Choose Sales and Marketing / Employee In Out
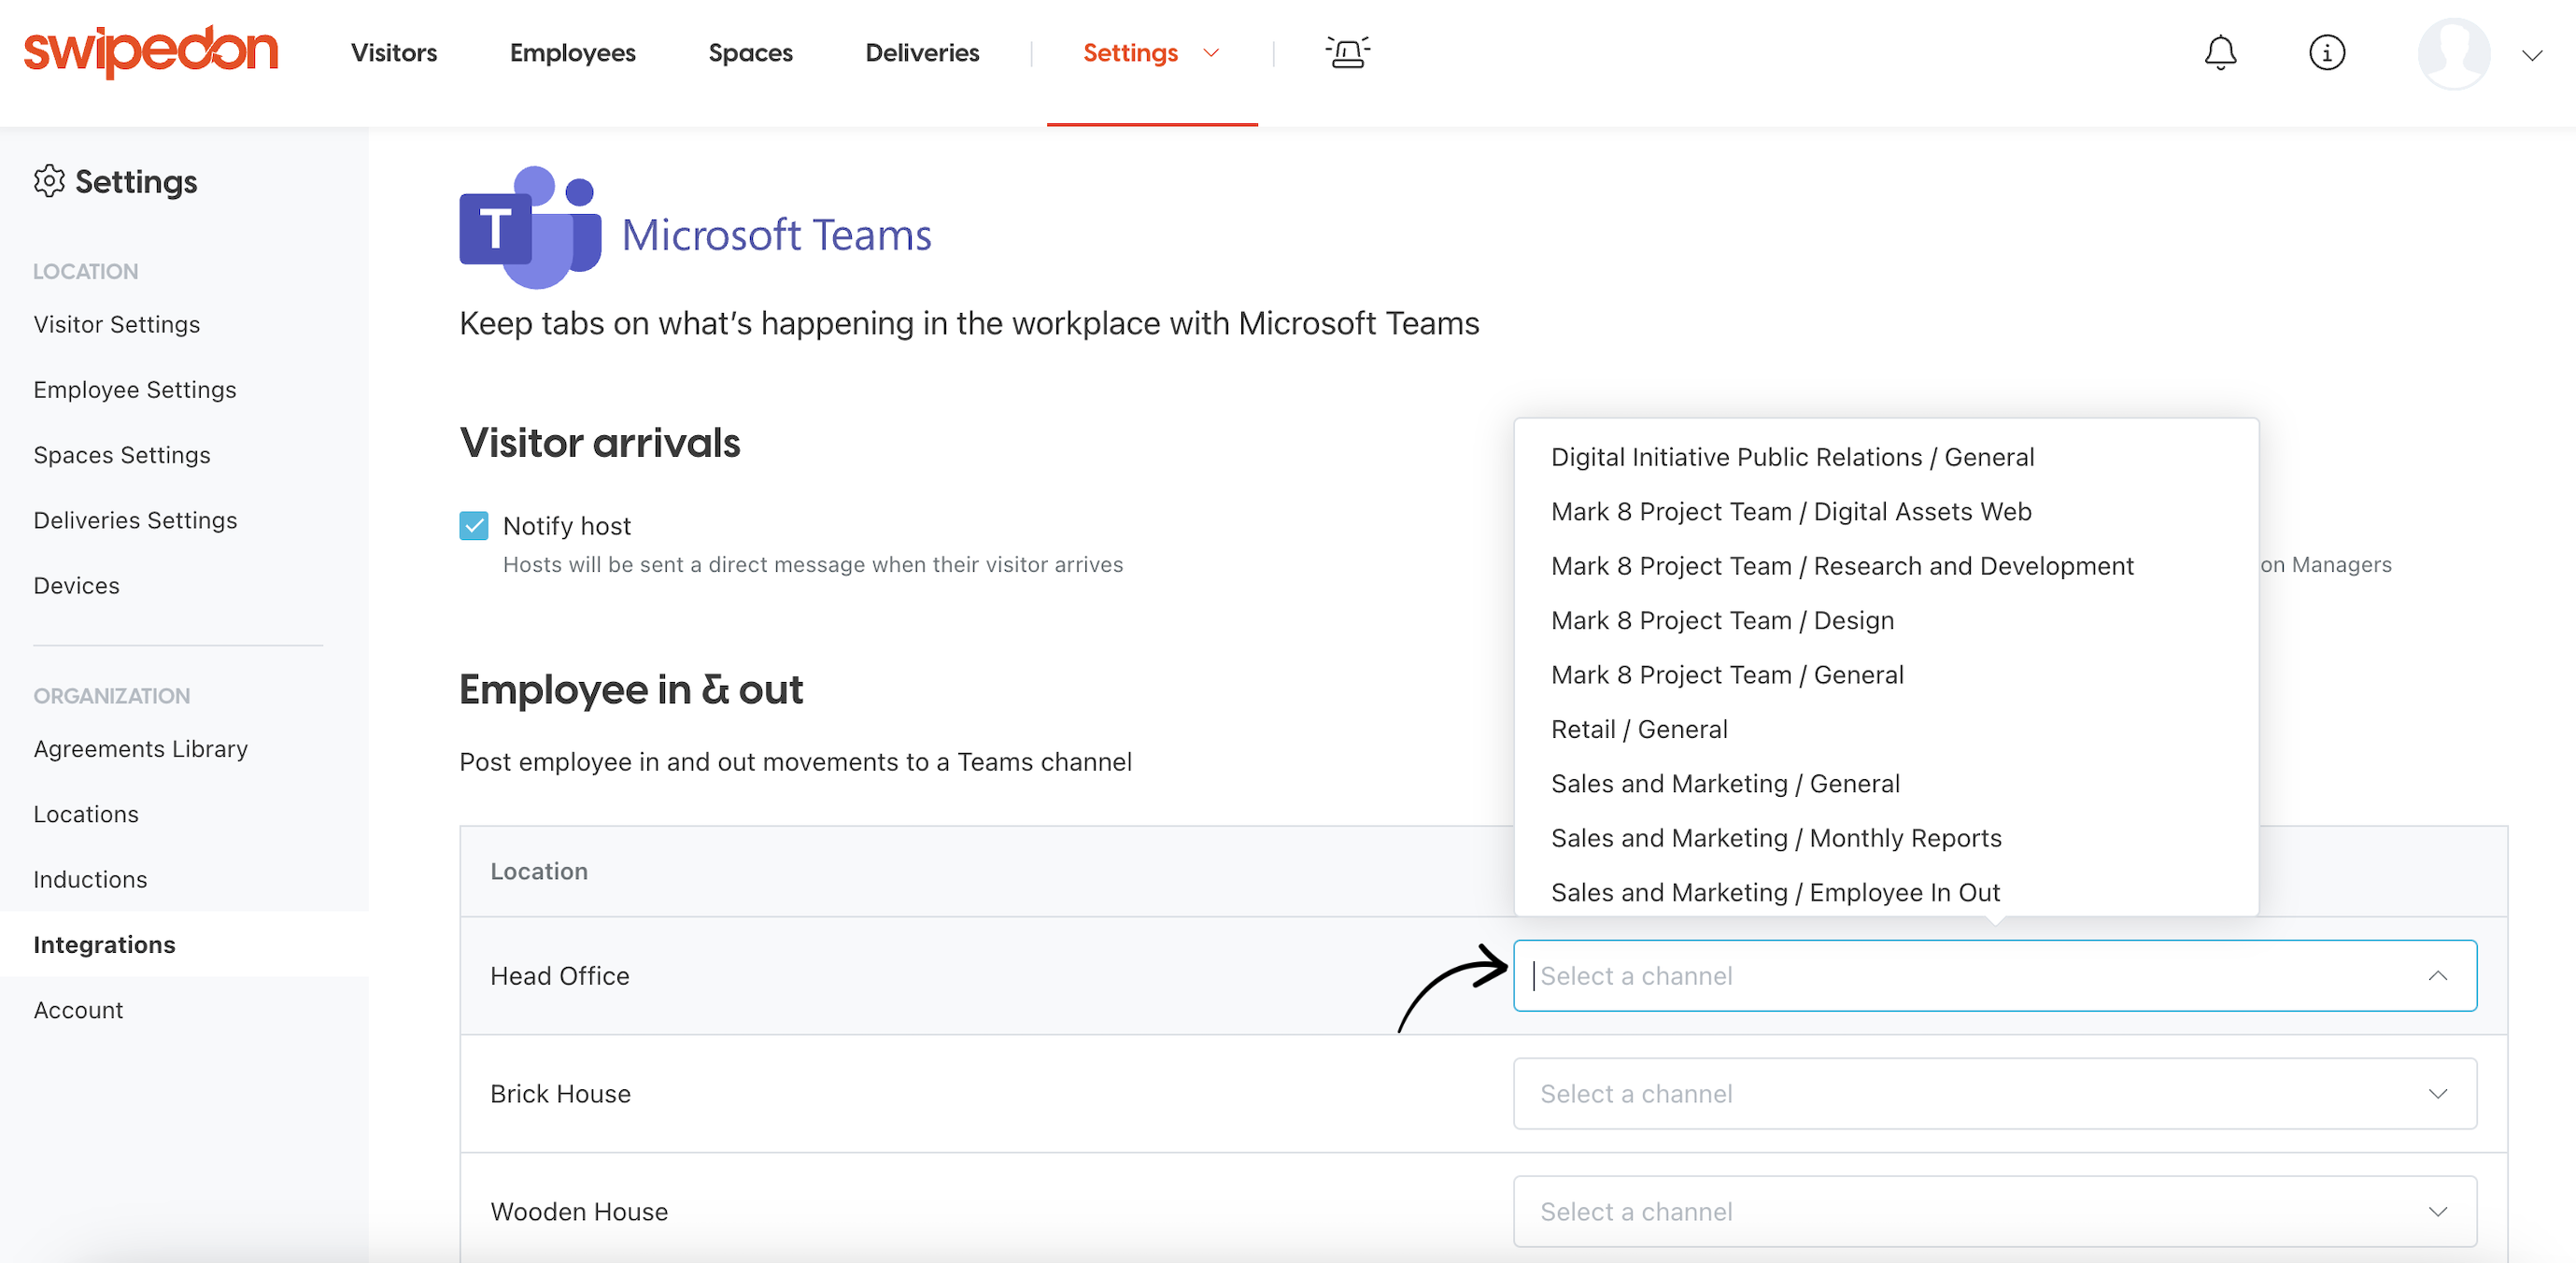Image resolution: width=2576 pixels, height=1263 pixels. pos(1775,893)
